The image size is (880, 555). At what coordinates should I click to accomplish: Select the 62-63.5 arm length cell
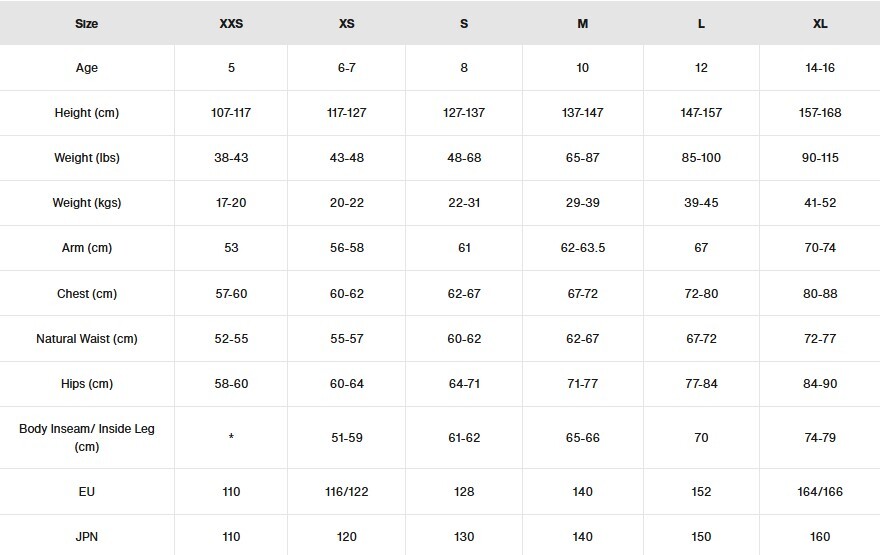pyautogui.click(x=583, y=248)
